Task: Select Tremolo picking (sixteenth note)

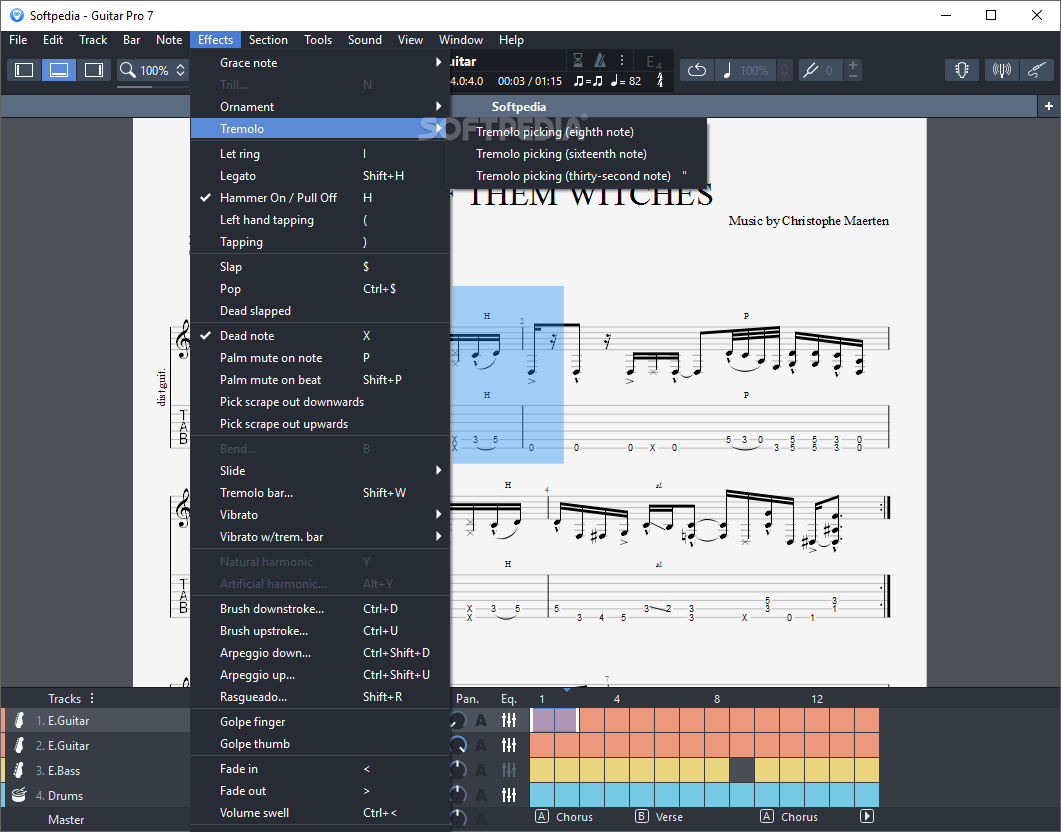Action: tap(578, 154)
